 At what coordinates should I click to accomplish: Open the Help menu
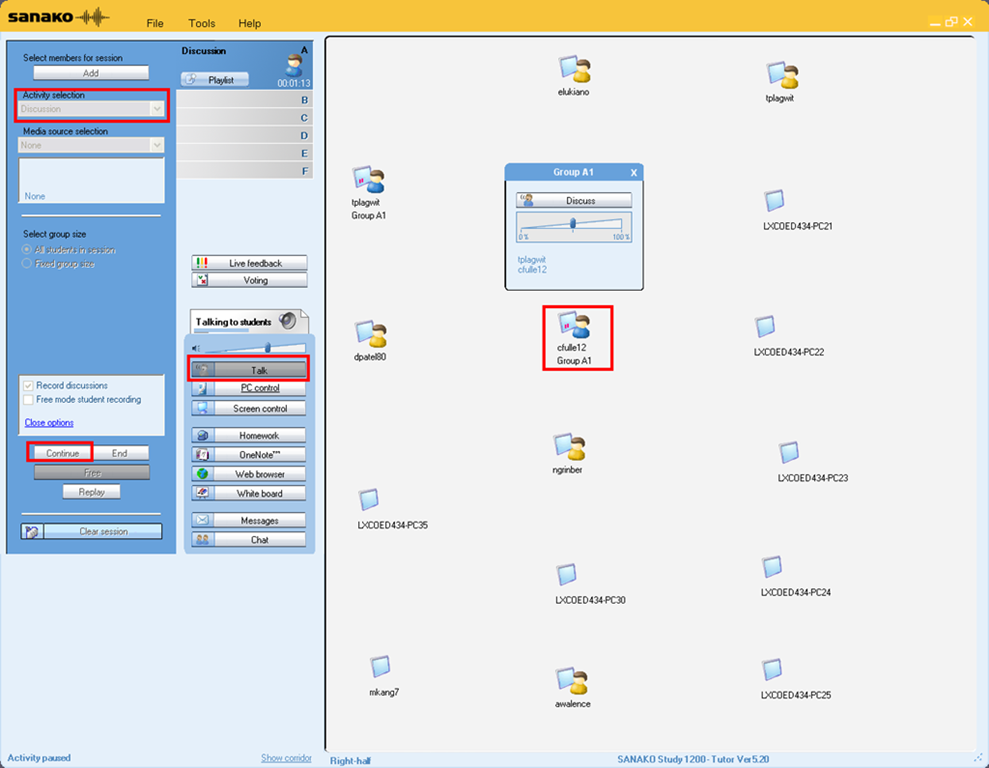[250, 23]
